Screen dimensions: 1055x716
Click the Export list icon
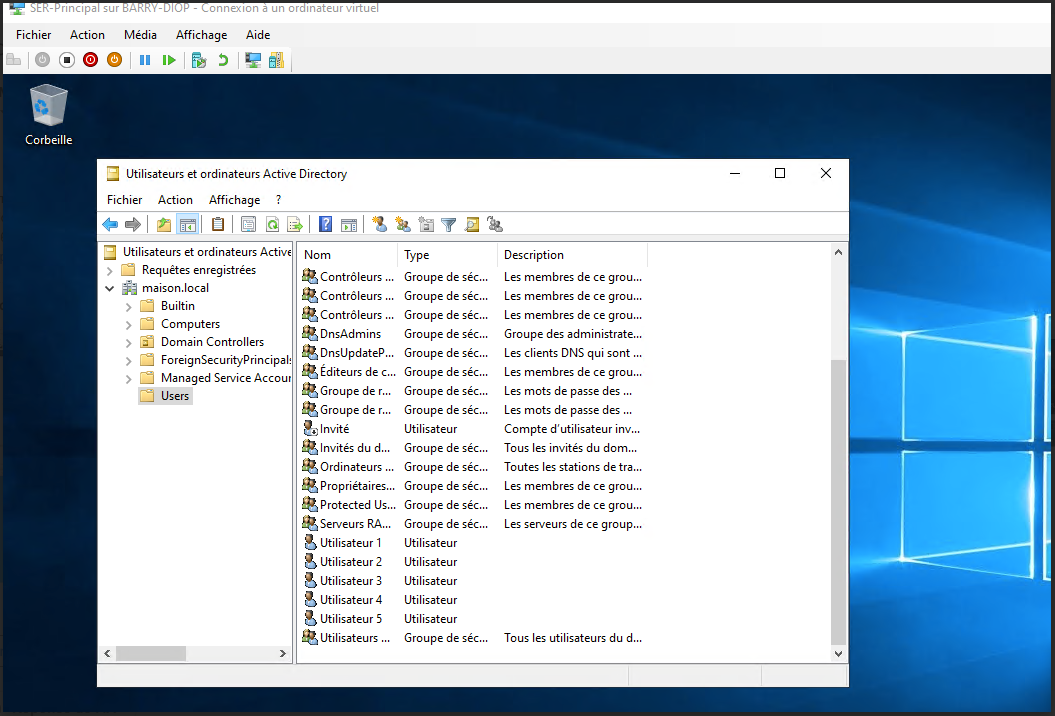point(295,224)
